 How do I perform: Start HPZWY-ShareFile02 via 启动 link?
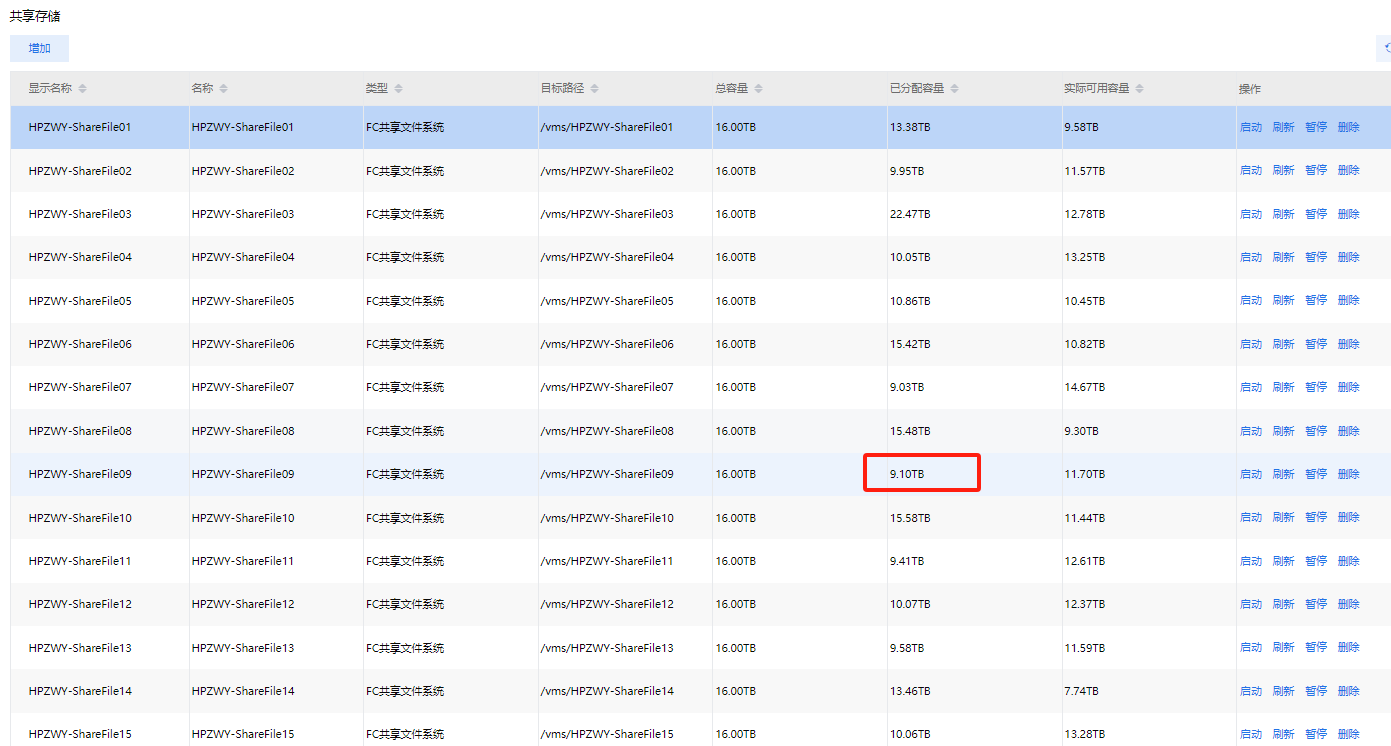point(1251,171)
